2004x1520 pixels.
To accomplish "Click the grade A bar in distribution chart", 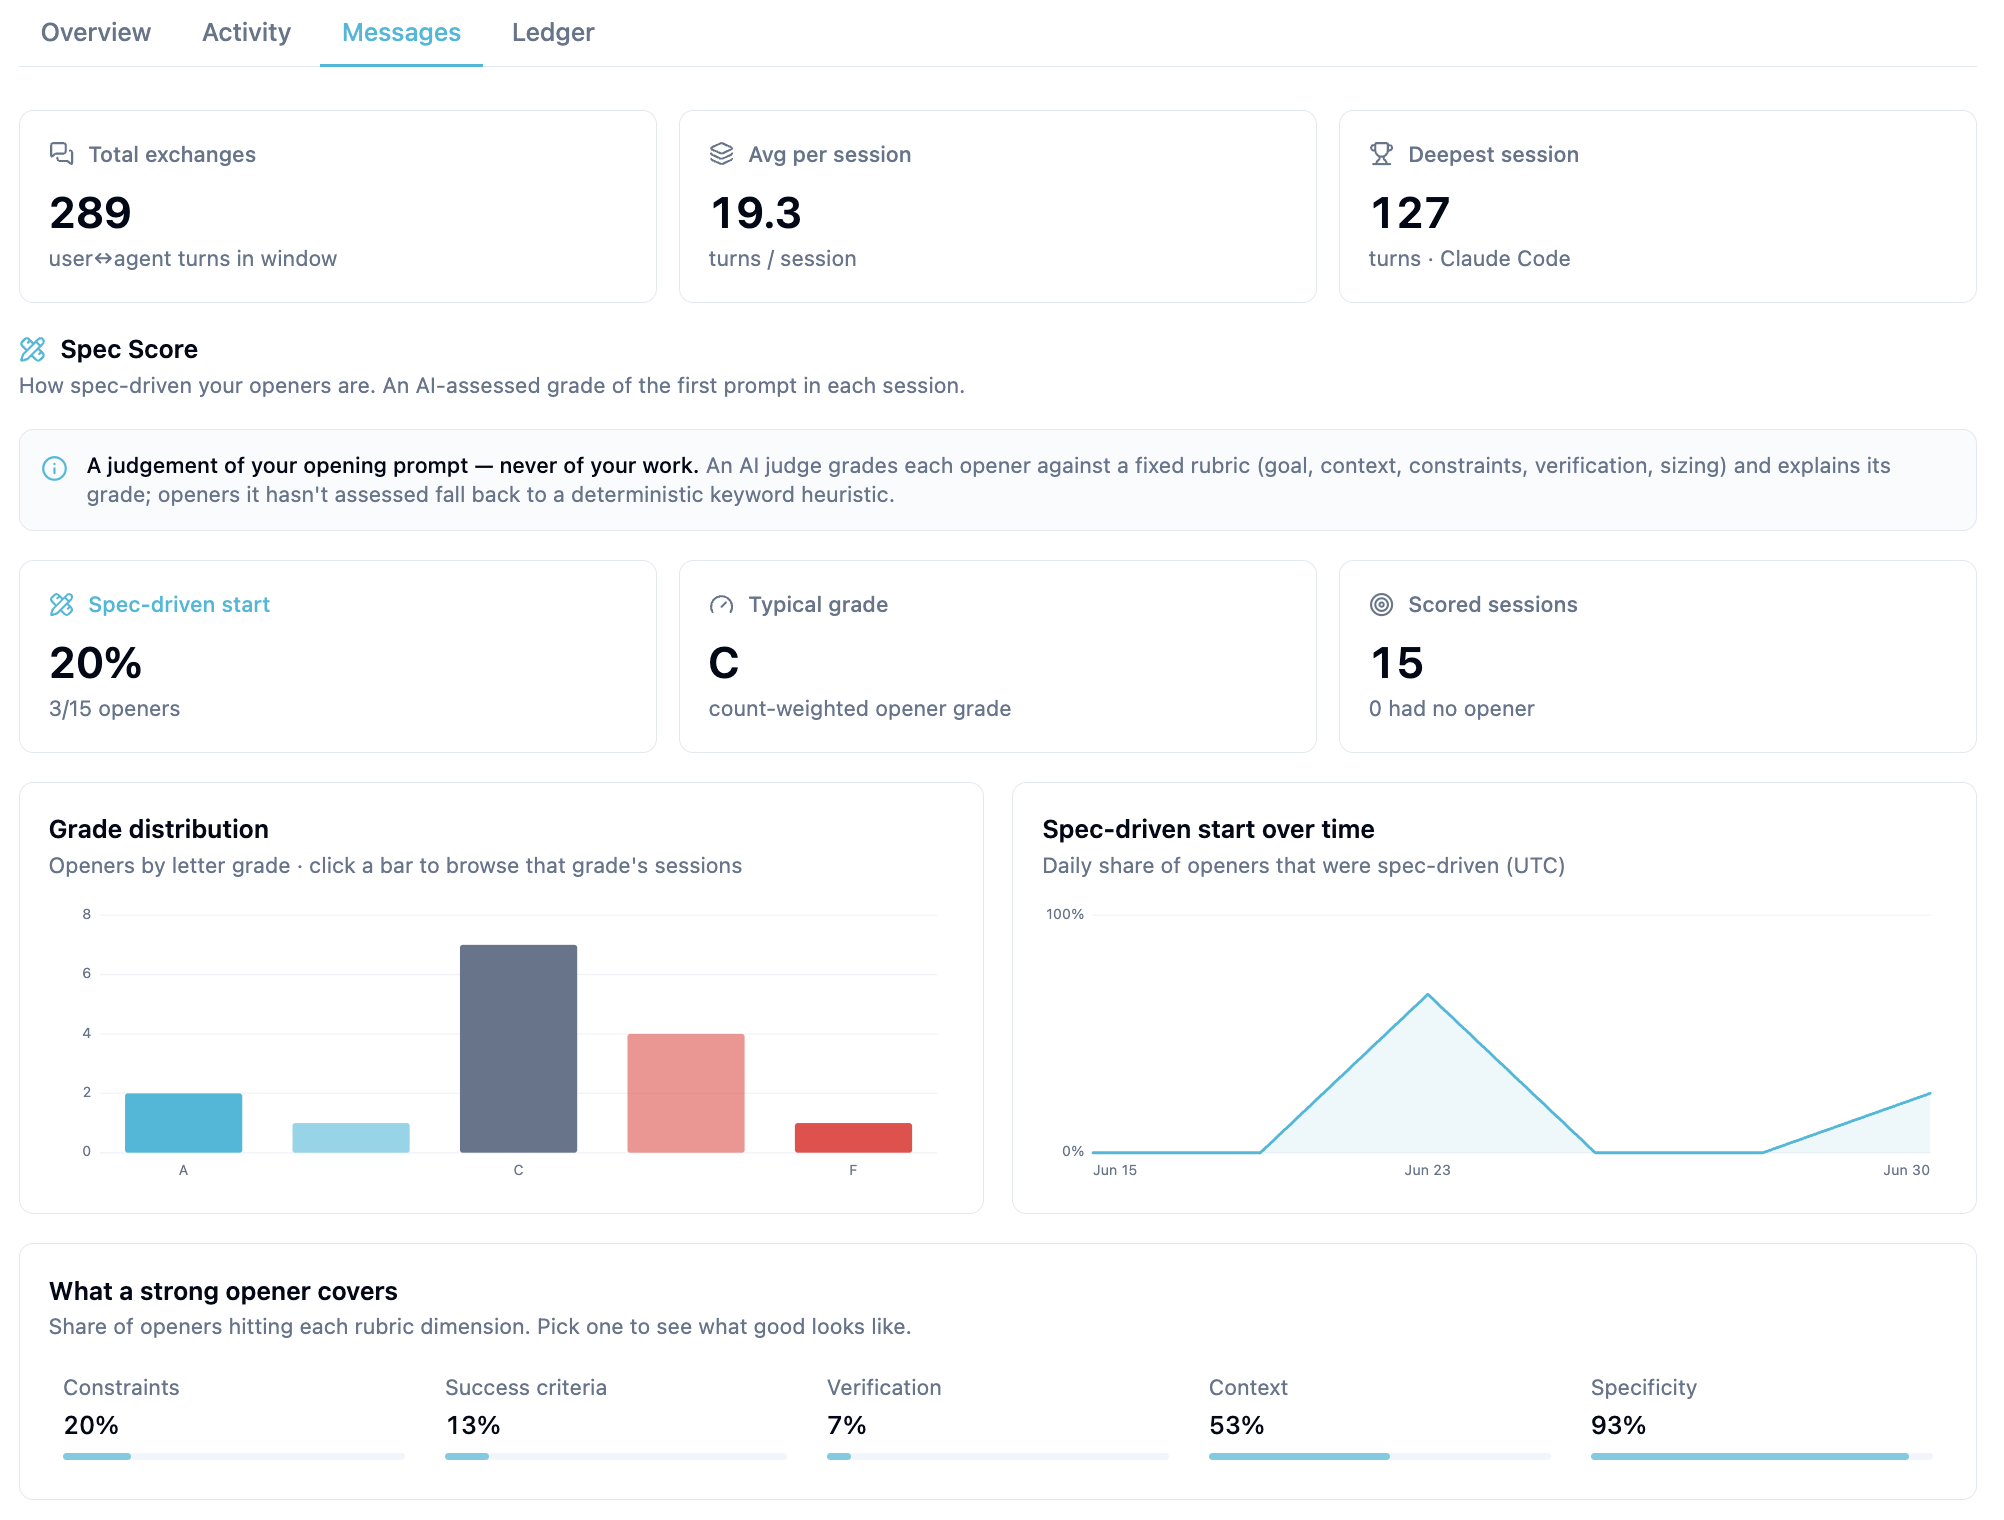I will (184, 1123).
